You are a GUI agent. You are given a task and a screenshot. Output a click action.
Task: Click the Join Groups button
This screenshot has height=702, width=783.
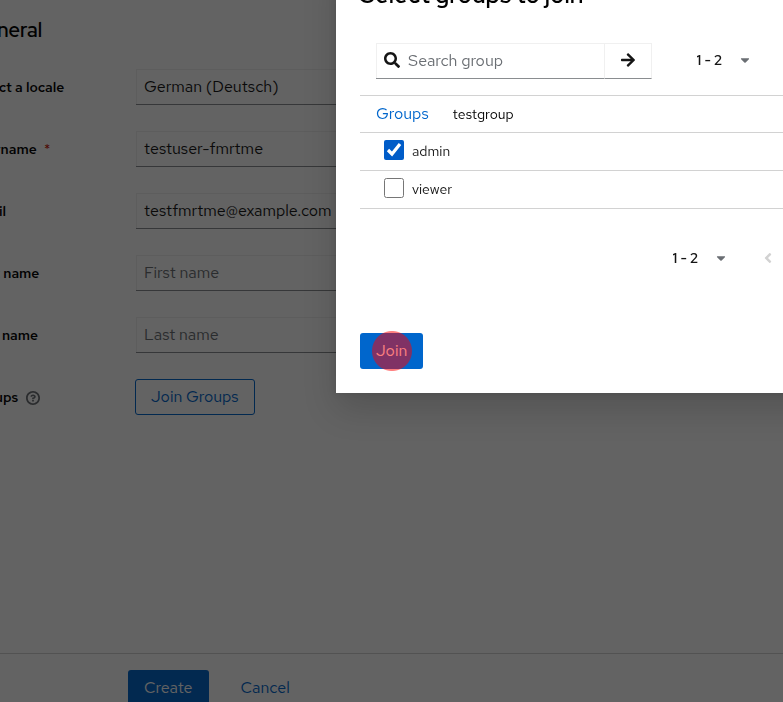click(x=195, y=397)
